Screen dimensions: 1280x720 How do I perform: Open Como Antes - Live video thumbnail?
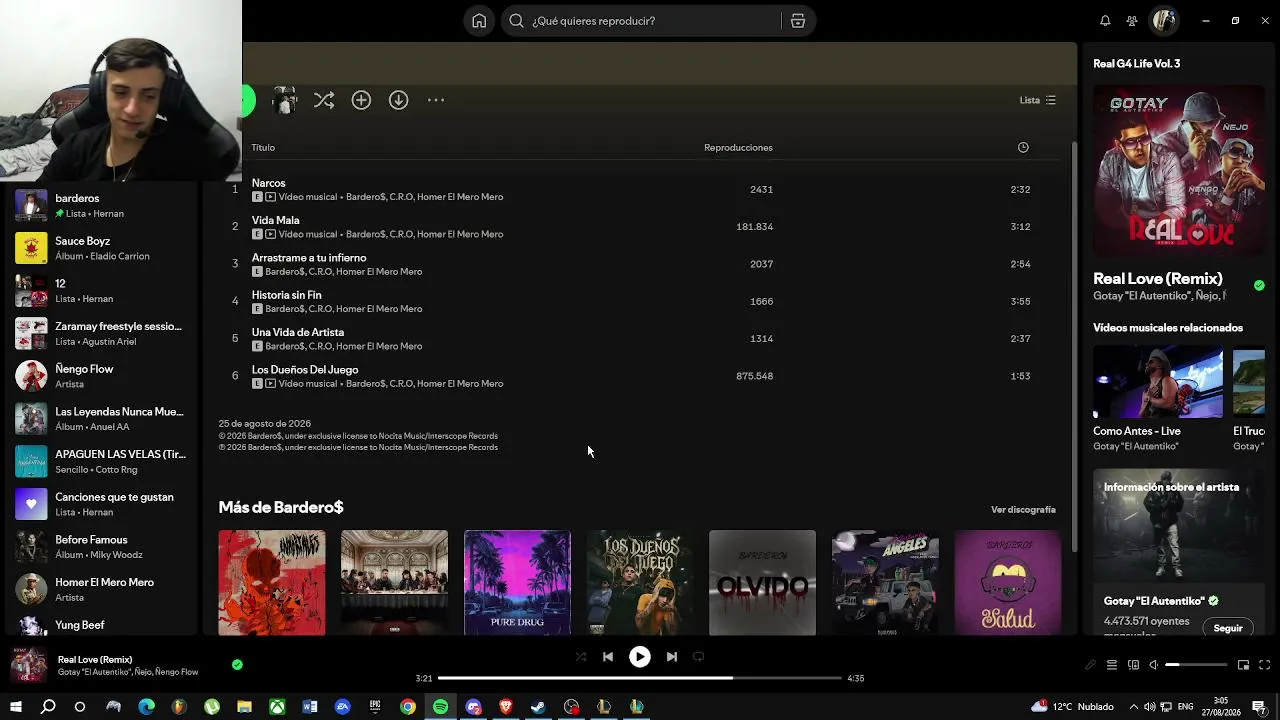(1158, 382)
